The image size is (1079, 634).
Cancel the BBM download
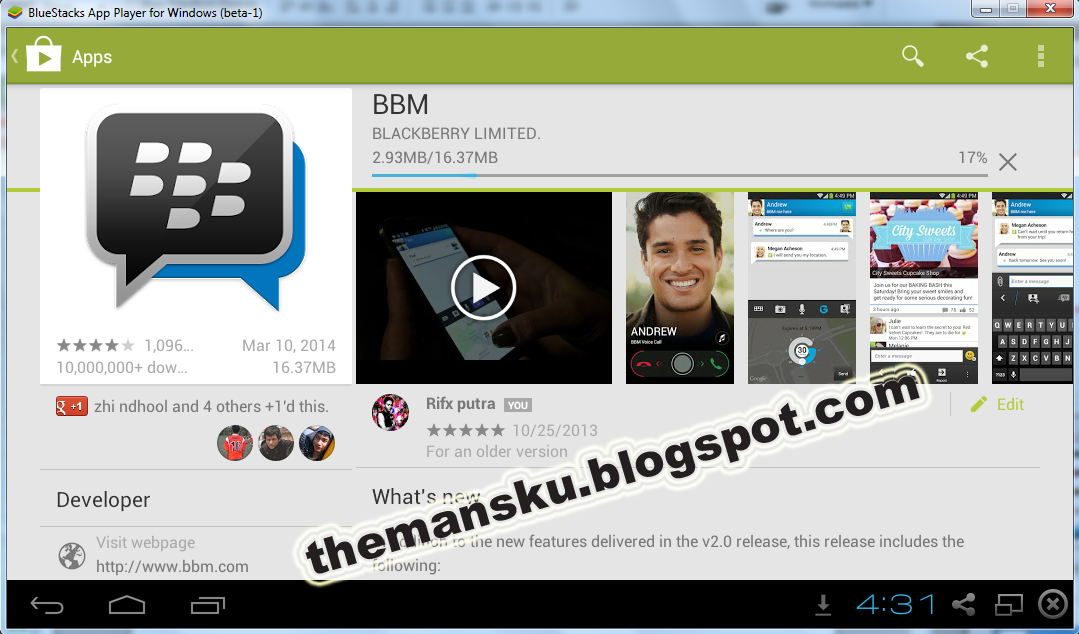[x=1007, y=162]
